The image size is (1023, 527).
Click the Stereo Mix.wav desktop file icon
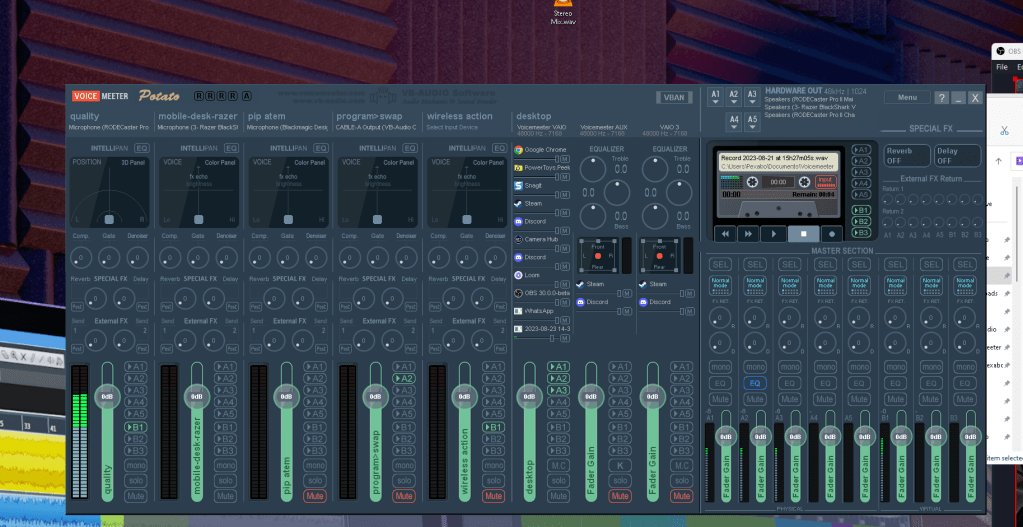[x=563, y=12]
